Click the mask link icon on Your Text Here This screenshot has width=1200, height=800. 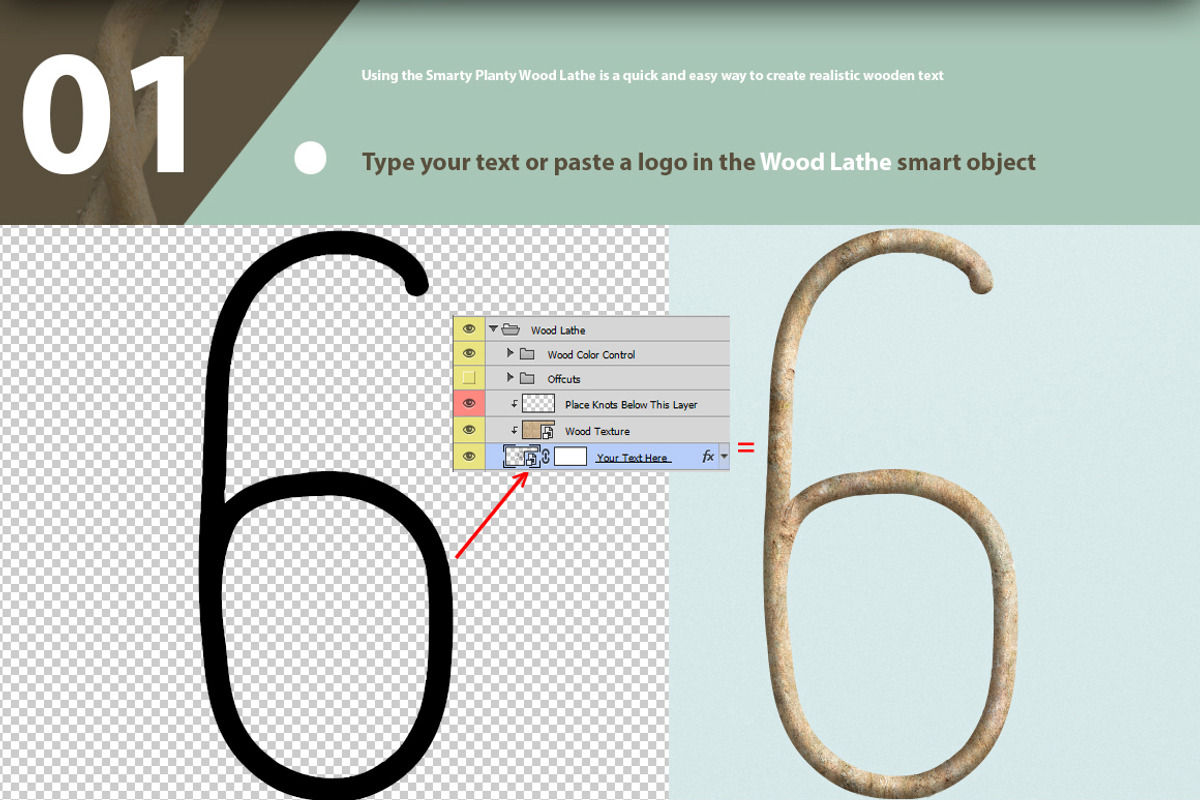coord(546,457)
